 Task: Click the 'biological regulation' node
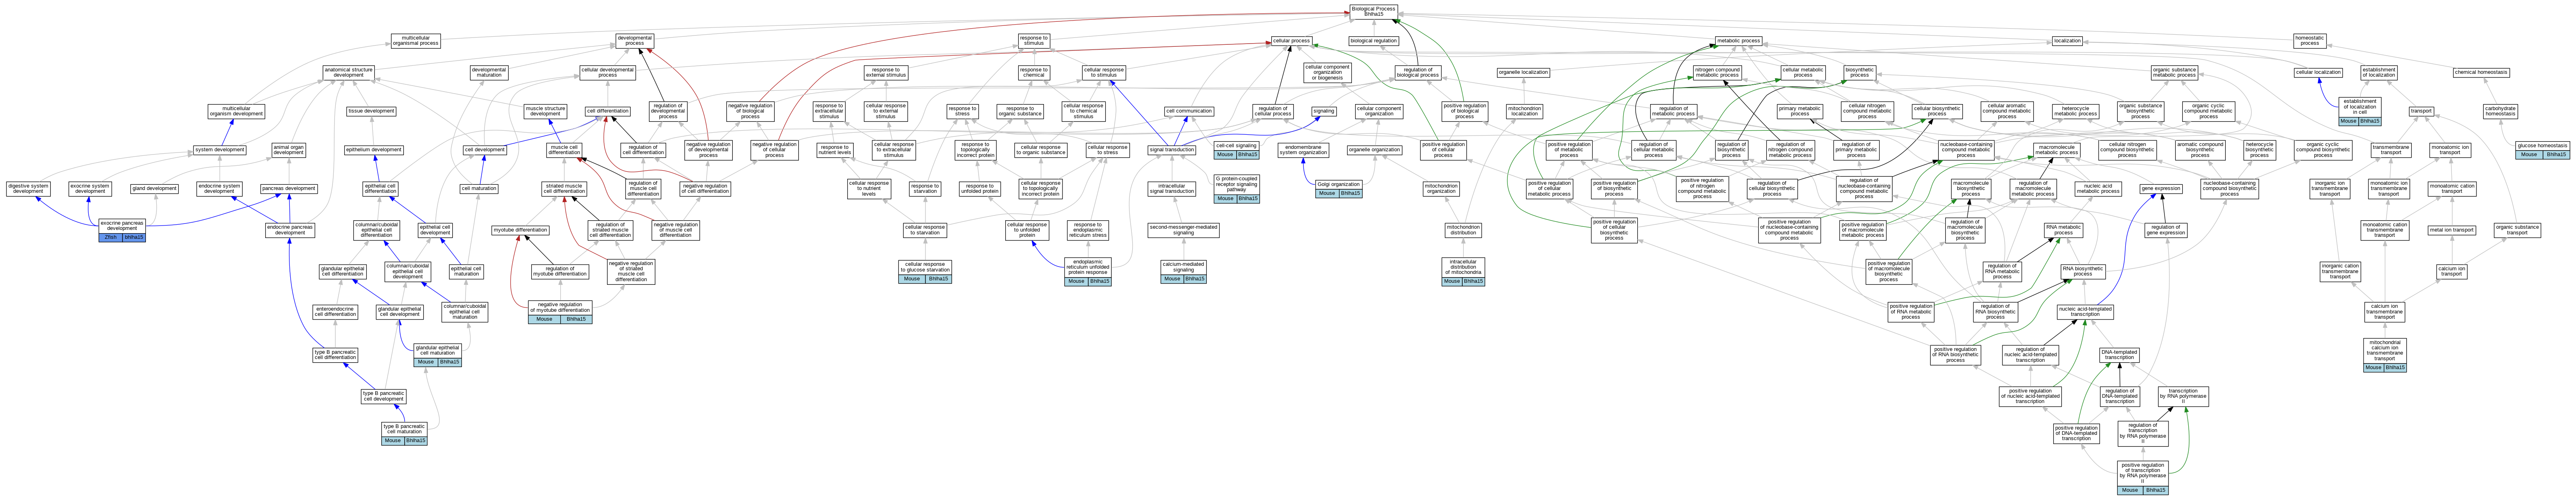1374,41
